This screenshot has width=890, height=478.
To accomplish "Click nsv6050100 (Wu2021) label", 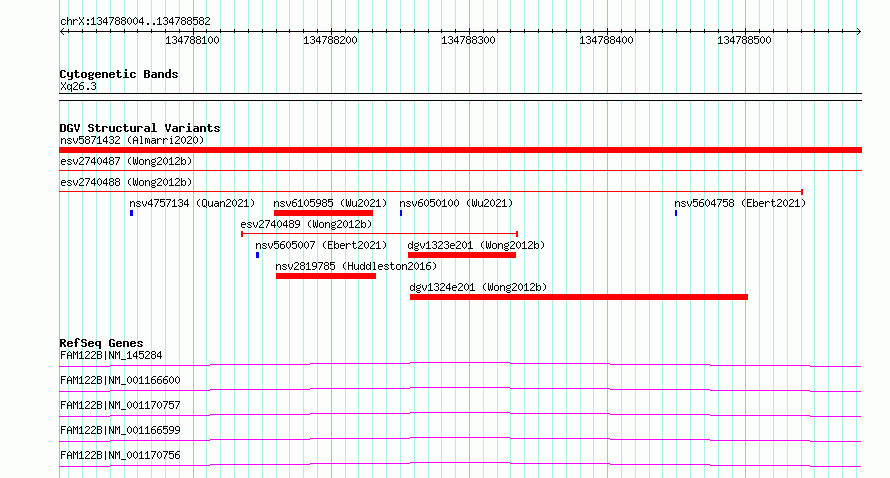I will [456, 203].
